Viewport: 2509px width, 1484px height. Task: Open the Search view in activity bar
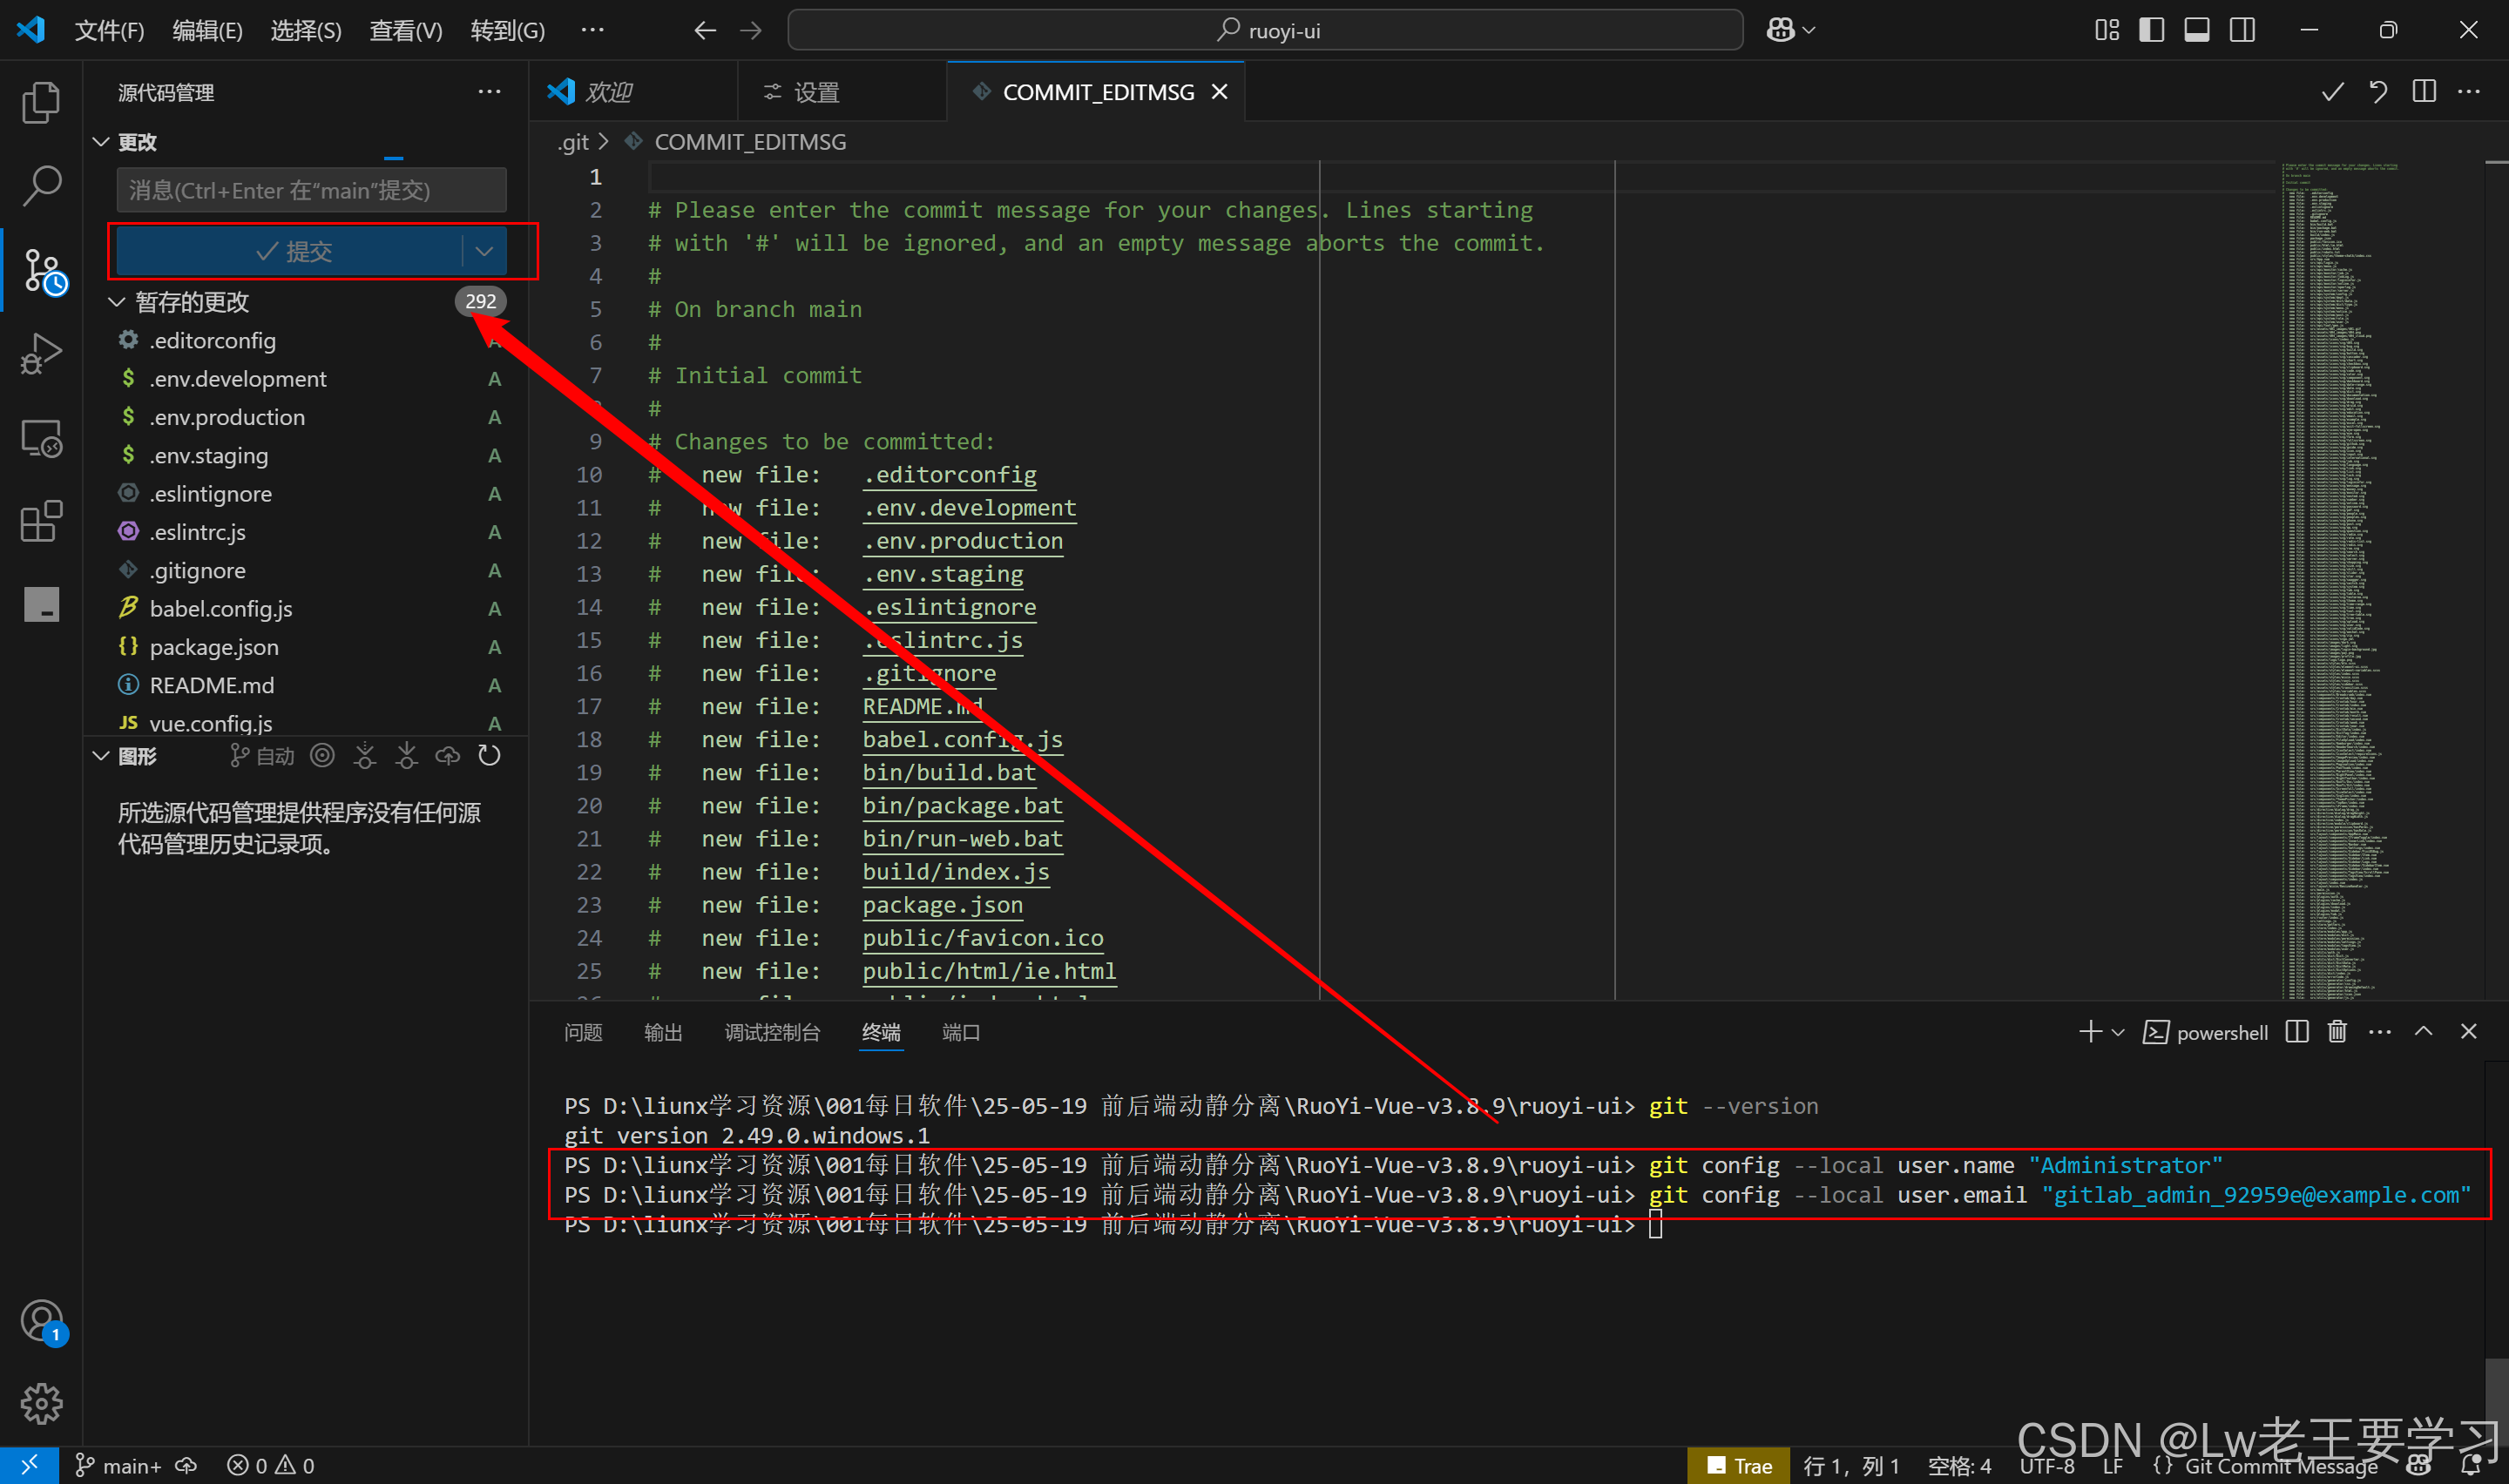41,186
